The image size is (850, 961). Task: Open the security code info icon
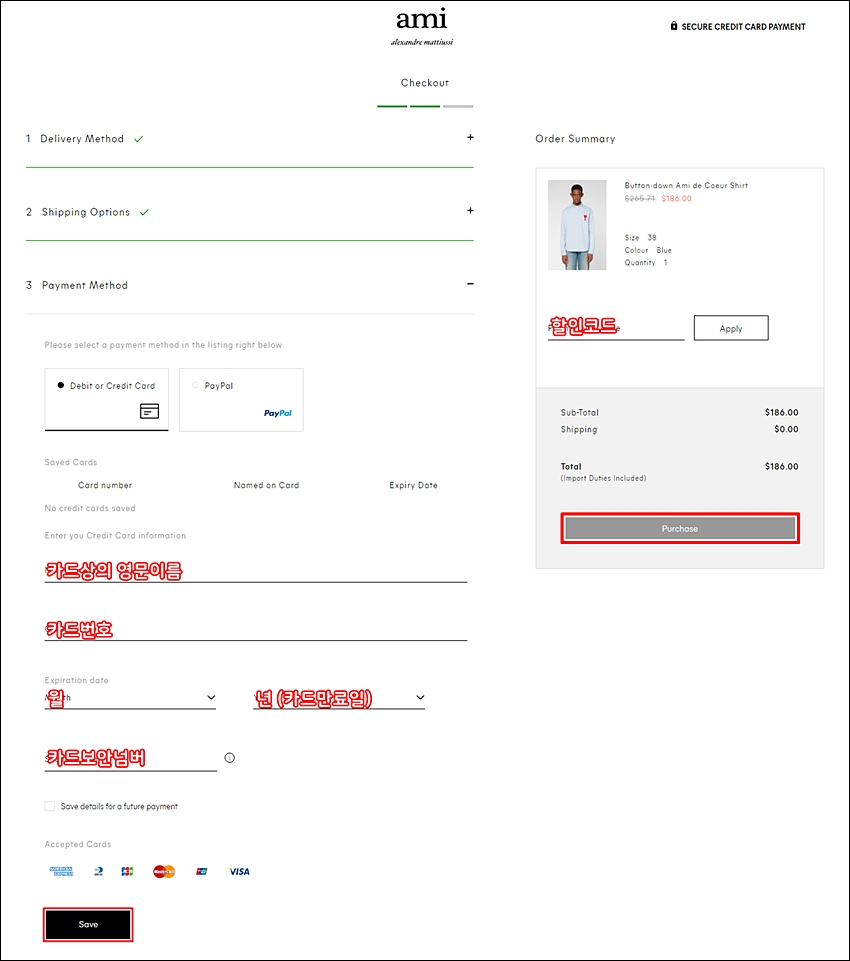coord(229,758)
